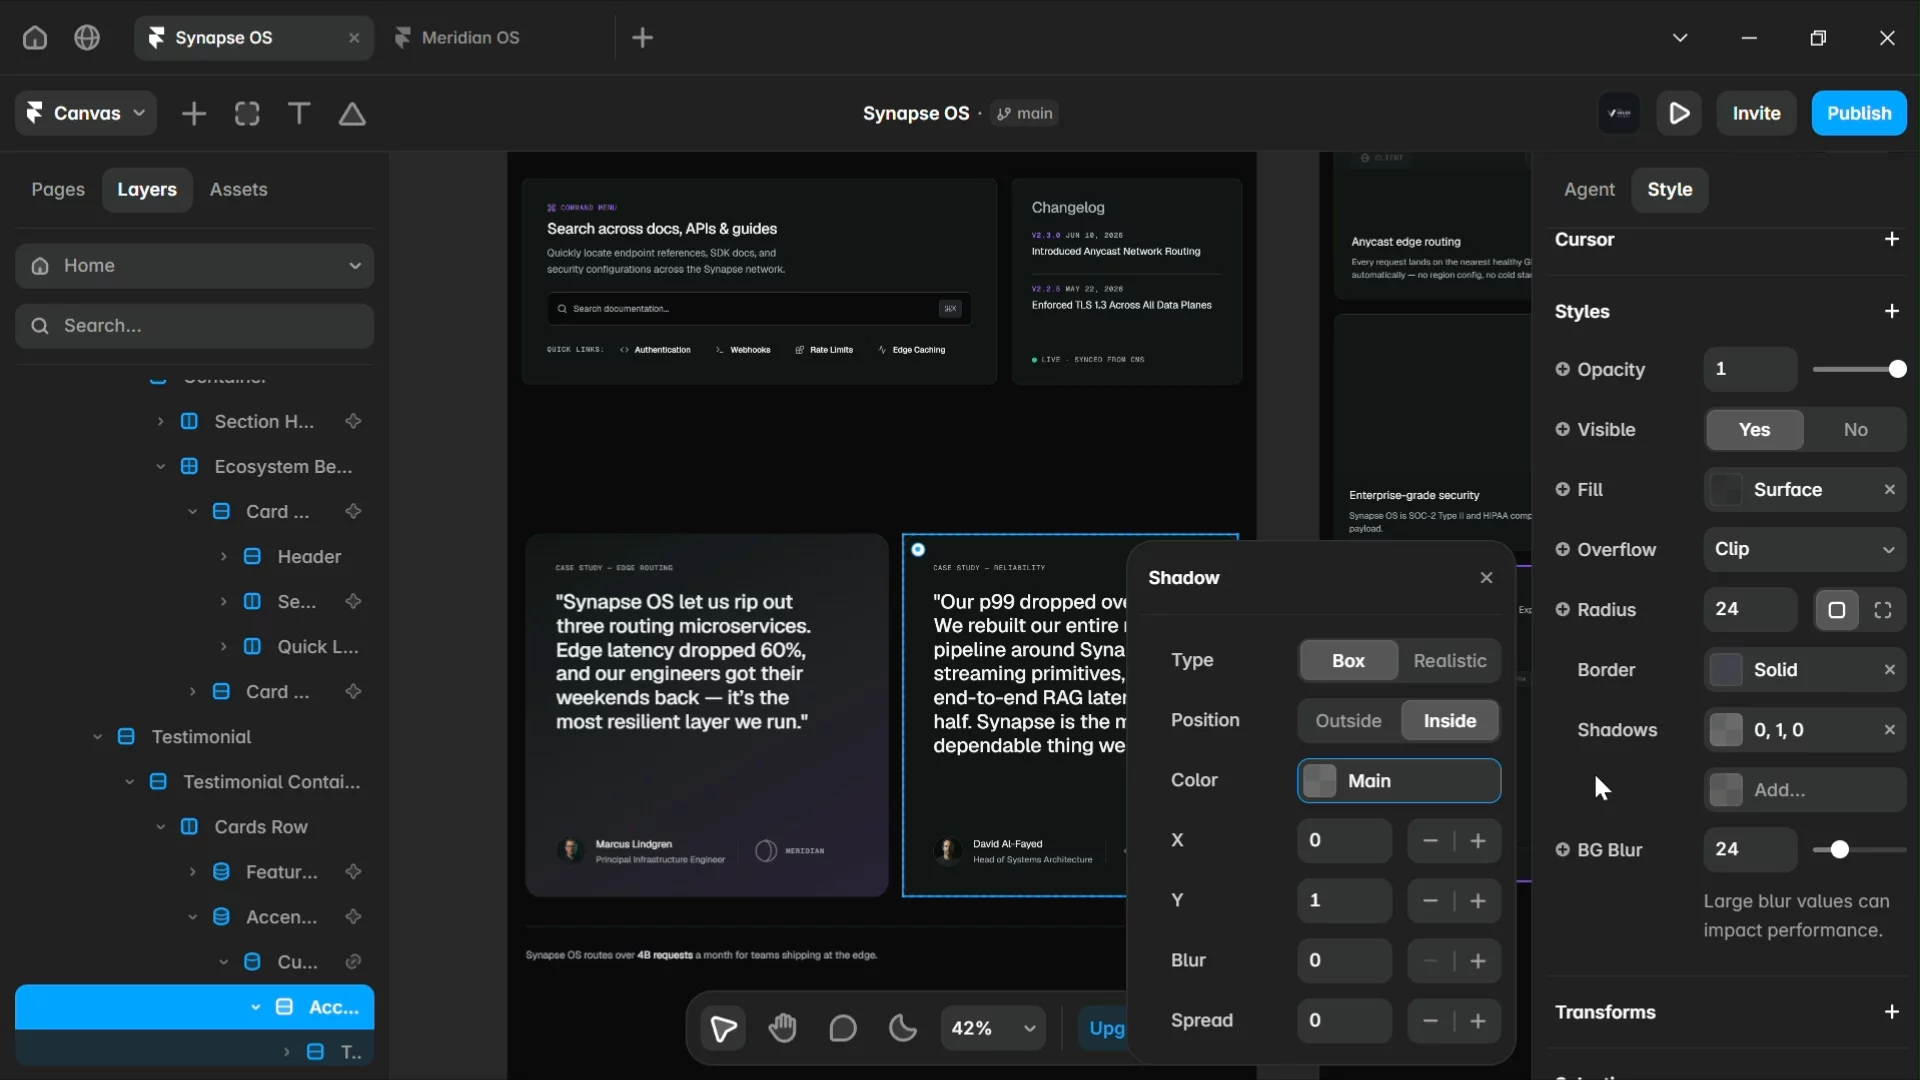Viewport: 1920px width, 1080px height.
Task: Open the Canvas mode dropdown
Action: (85, 113)
